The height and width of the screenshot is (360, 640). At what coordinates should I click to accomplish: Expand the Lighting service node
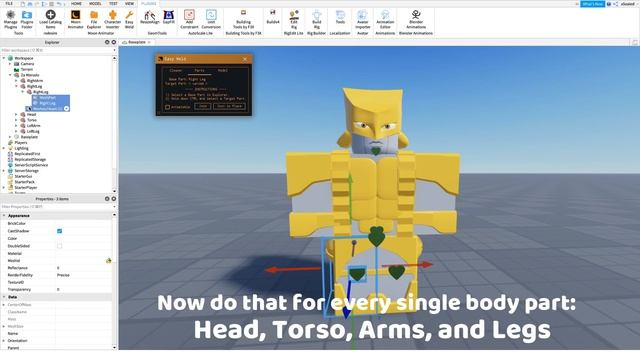(4, 148)
